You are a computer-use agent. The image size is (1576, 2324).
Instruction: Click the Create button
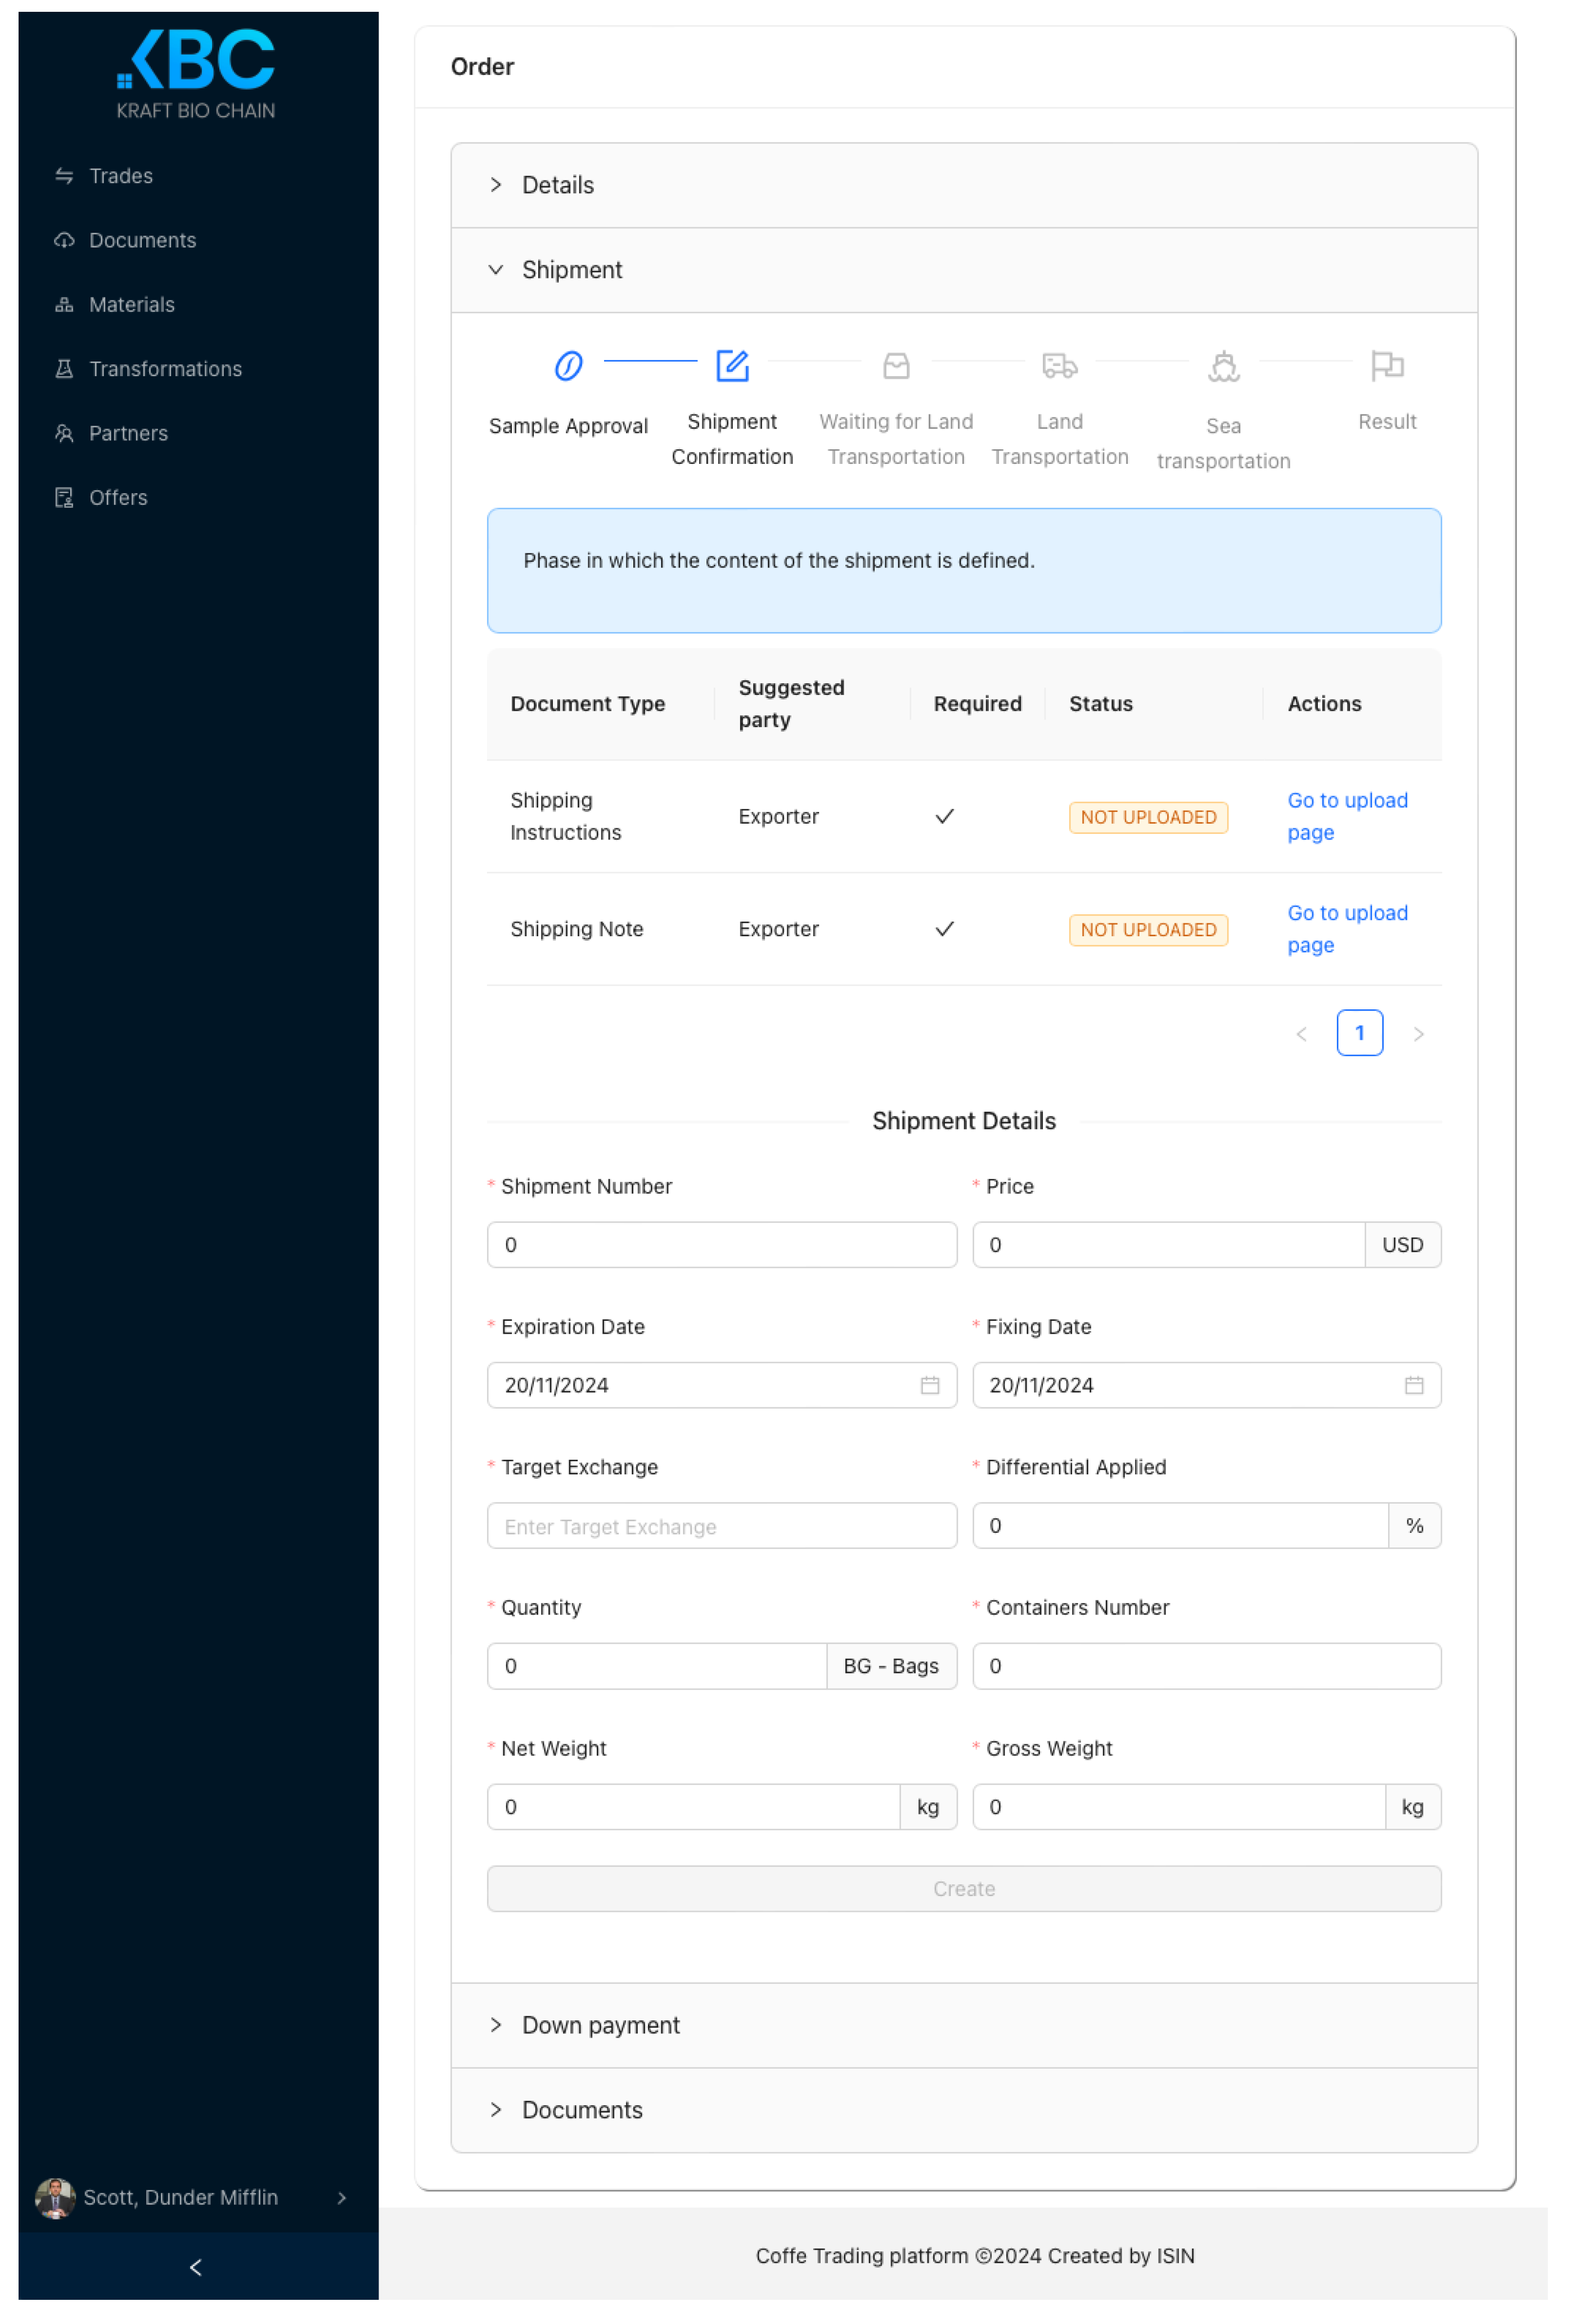pos(964,1889)
